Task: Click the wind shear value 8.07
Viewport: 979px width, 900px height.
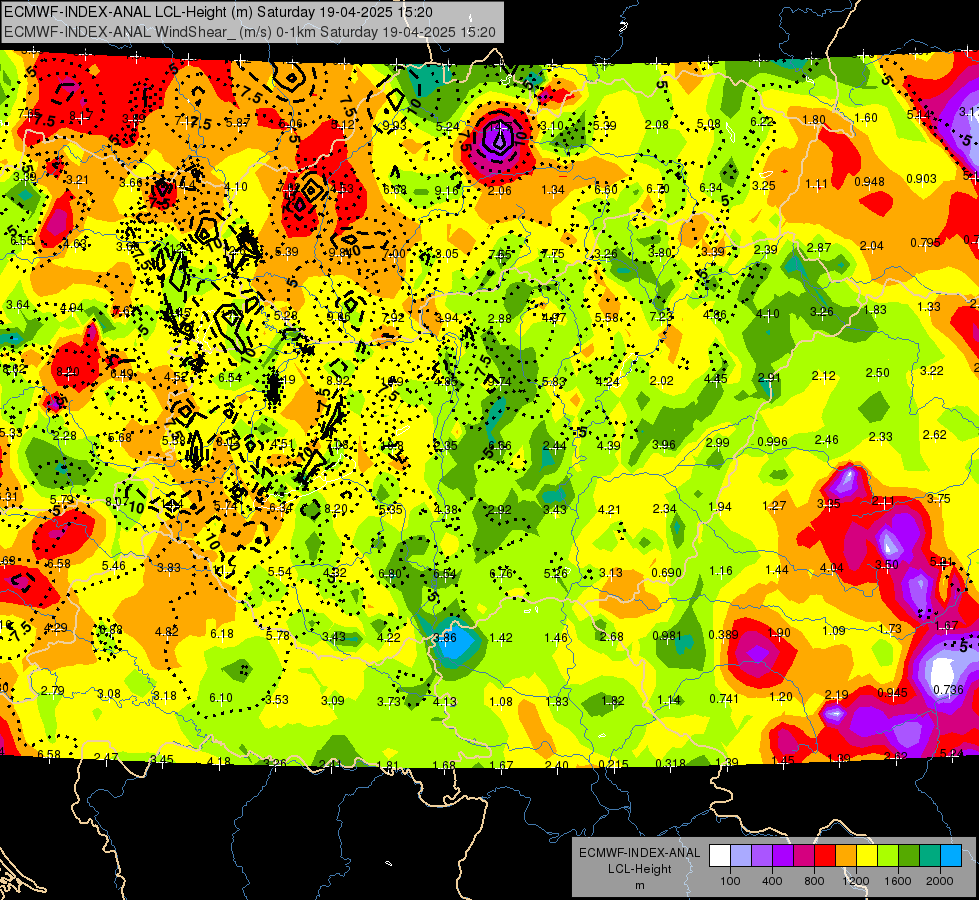Action: pos(117,502)
